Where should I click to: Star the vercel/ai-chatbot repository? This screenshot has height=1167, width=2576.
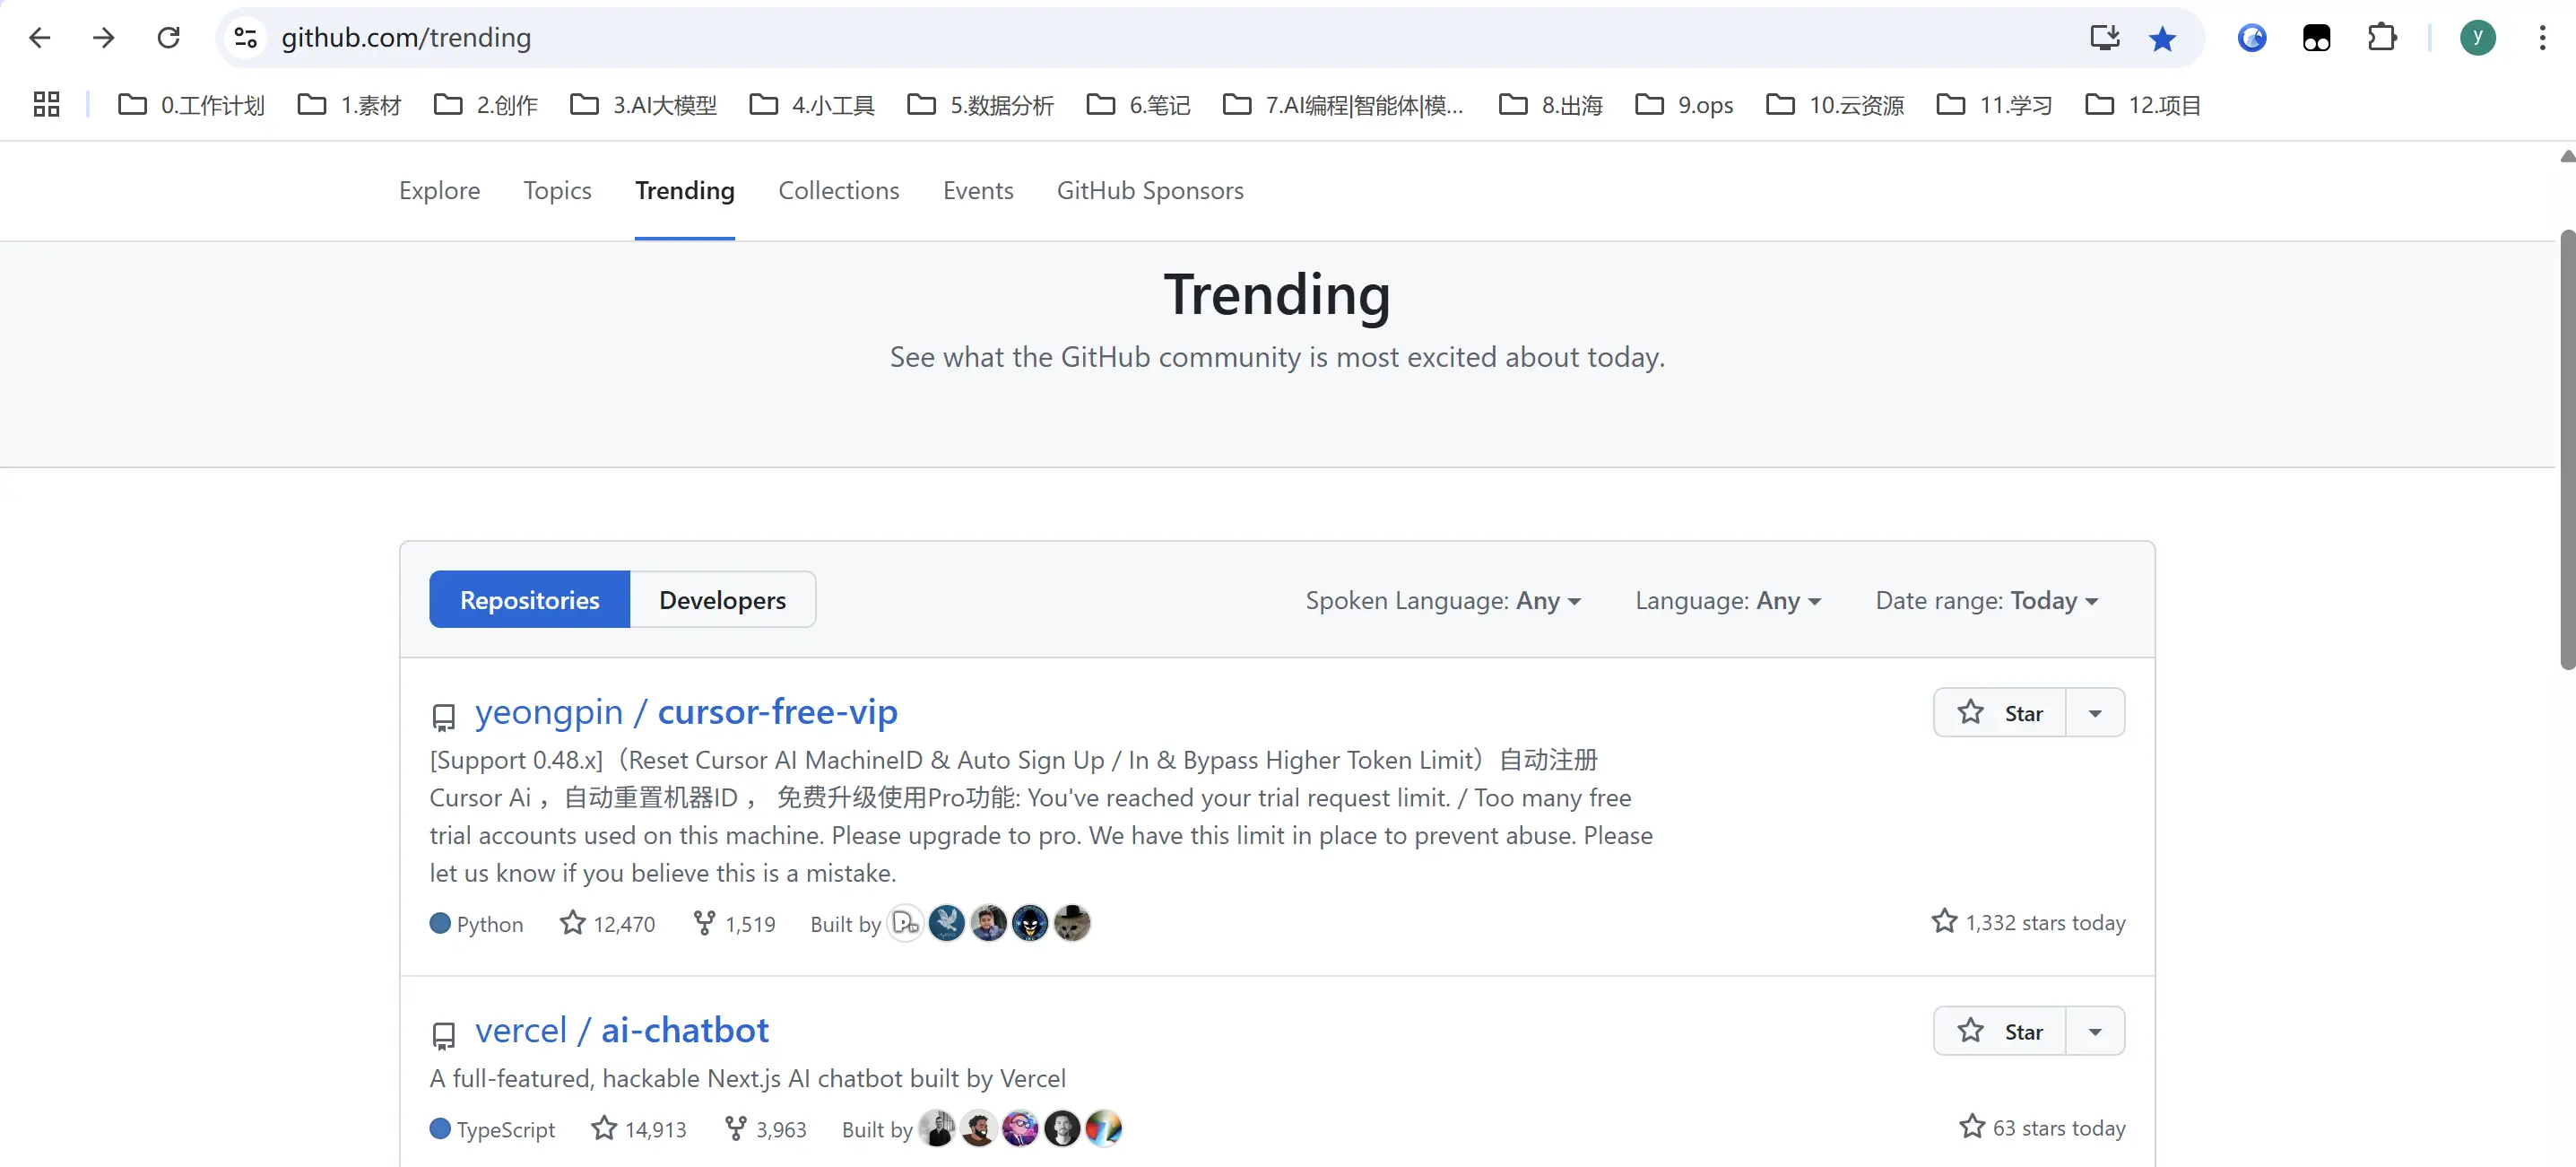pyautogui.click(x=1999, y=1031)
